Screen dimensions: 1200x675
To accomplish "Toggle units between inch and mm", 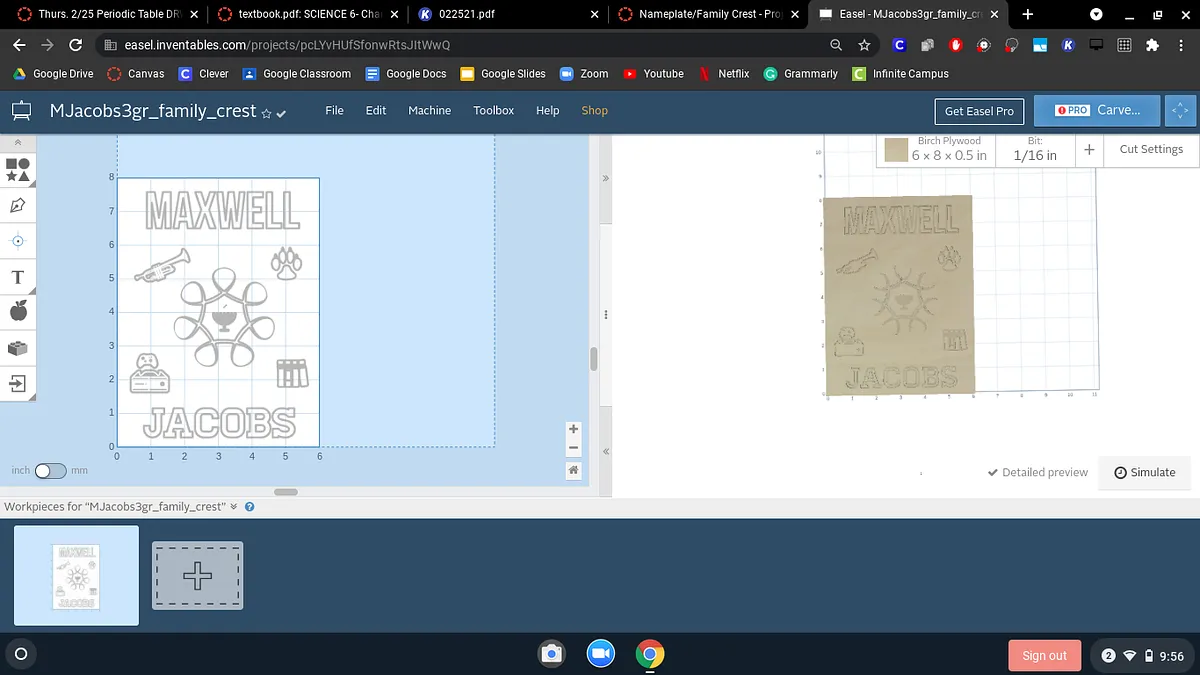I will [x=50, y=470].
